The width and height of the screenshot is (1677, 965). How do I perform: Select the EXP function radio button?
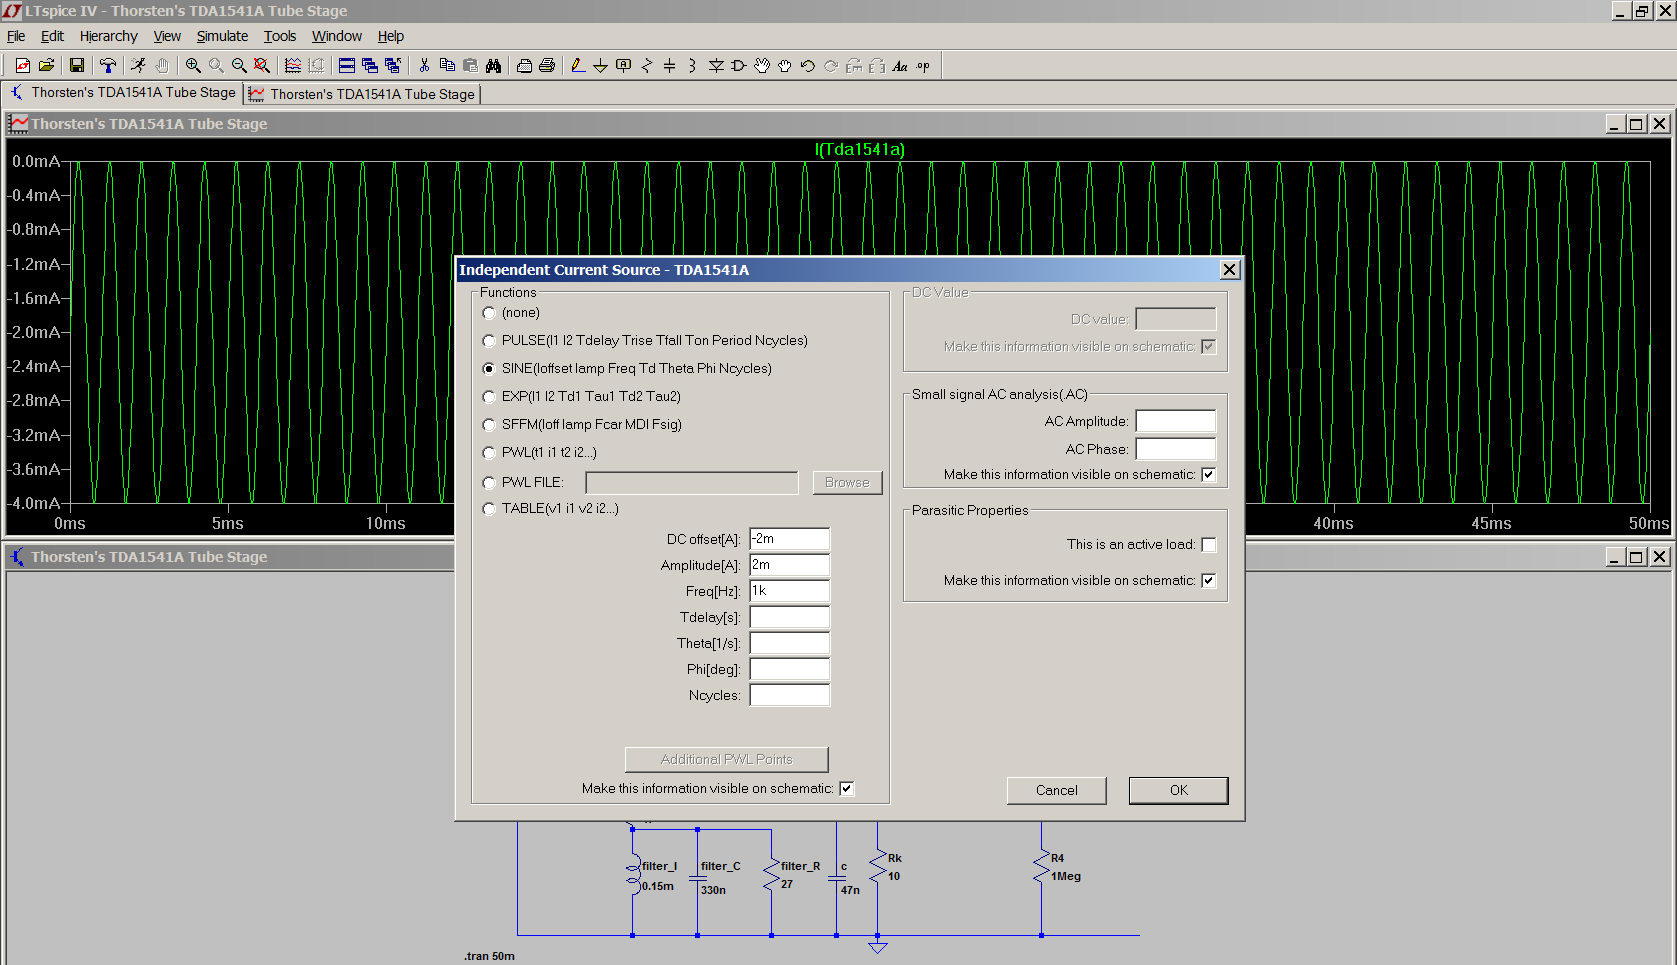pyautogui.click(x=489, y=397)
